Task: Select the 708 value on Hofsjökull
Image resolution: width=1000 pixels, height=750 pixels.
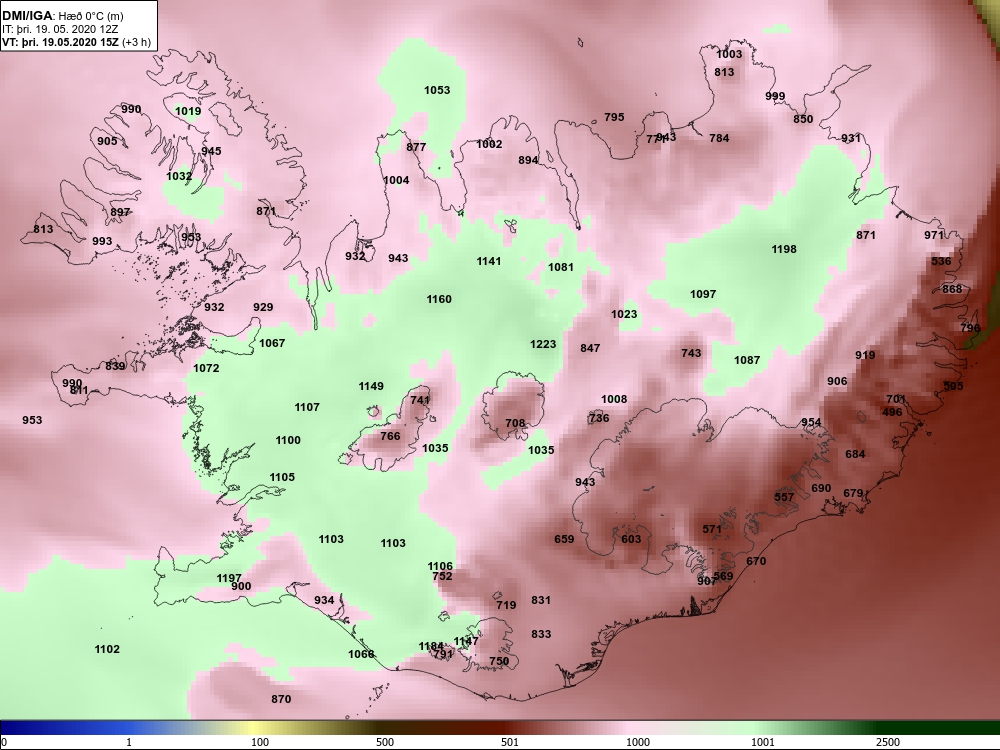Action: (515, 423)
